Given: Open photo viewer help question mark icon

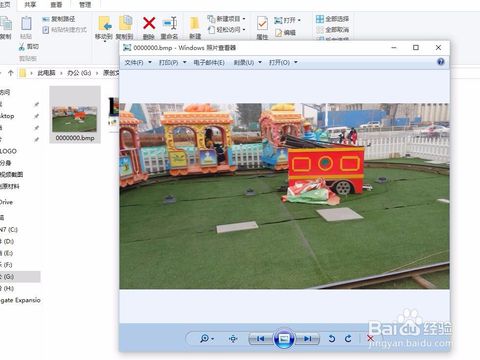Looking at the screenshot, I should (441, 62).
